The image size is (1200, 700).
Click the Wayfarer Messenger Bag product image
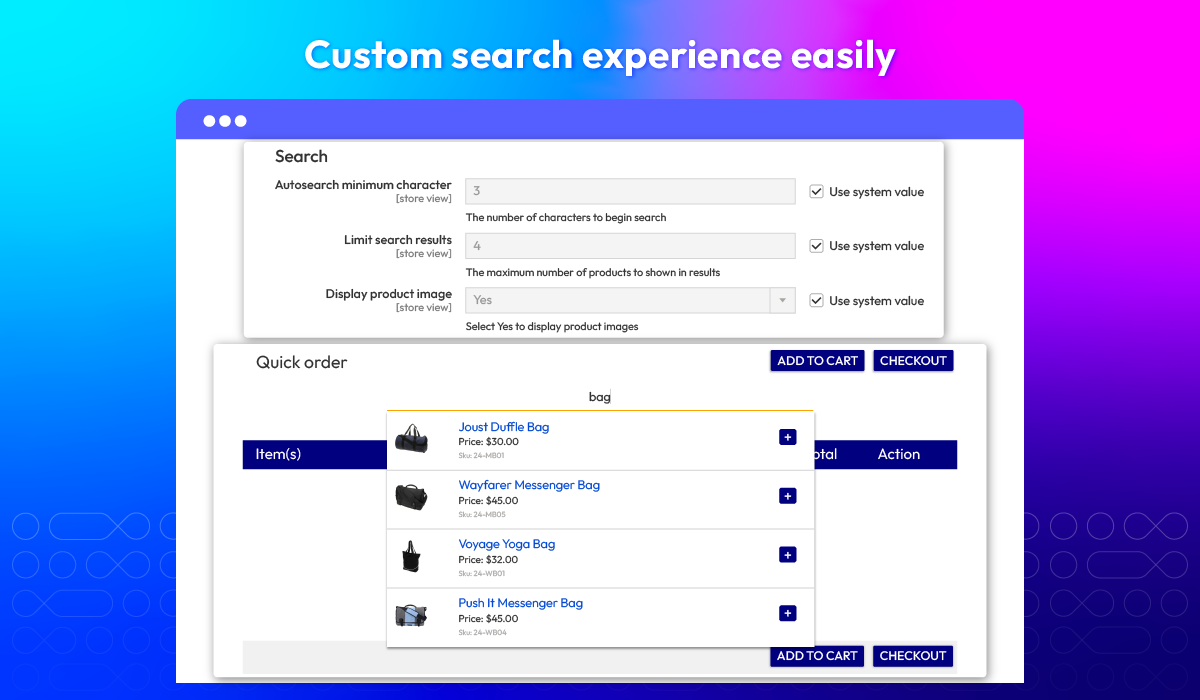pyautogui.click(x=412, y=497)
